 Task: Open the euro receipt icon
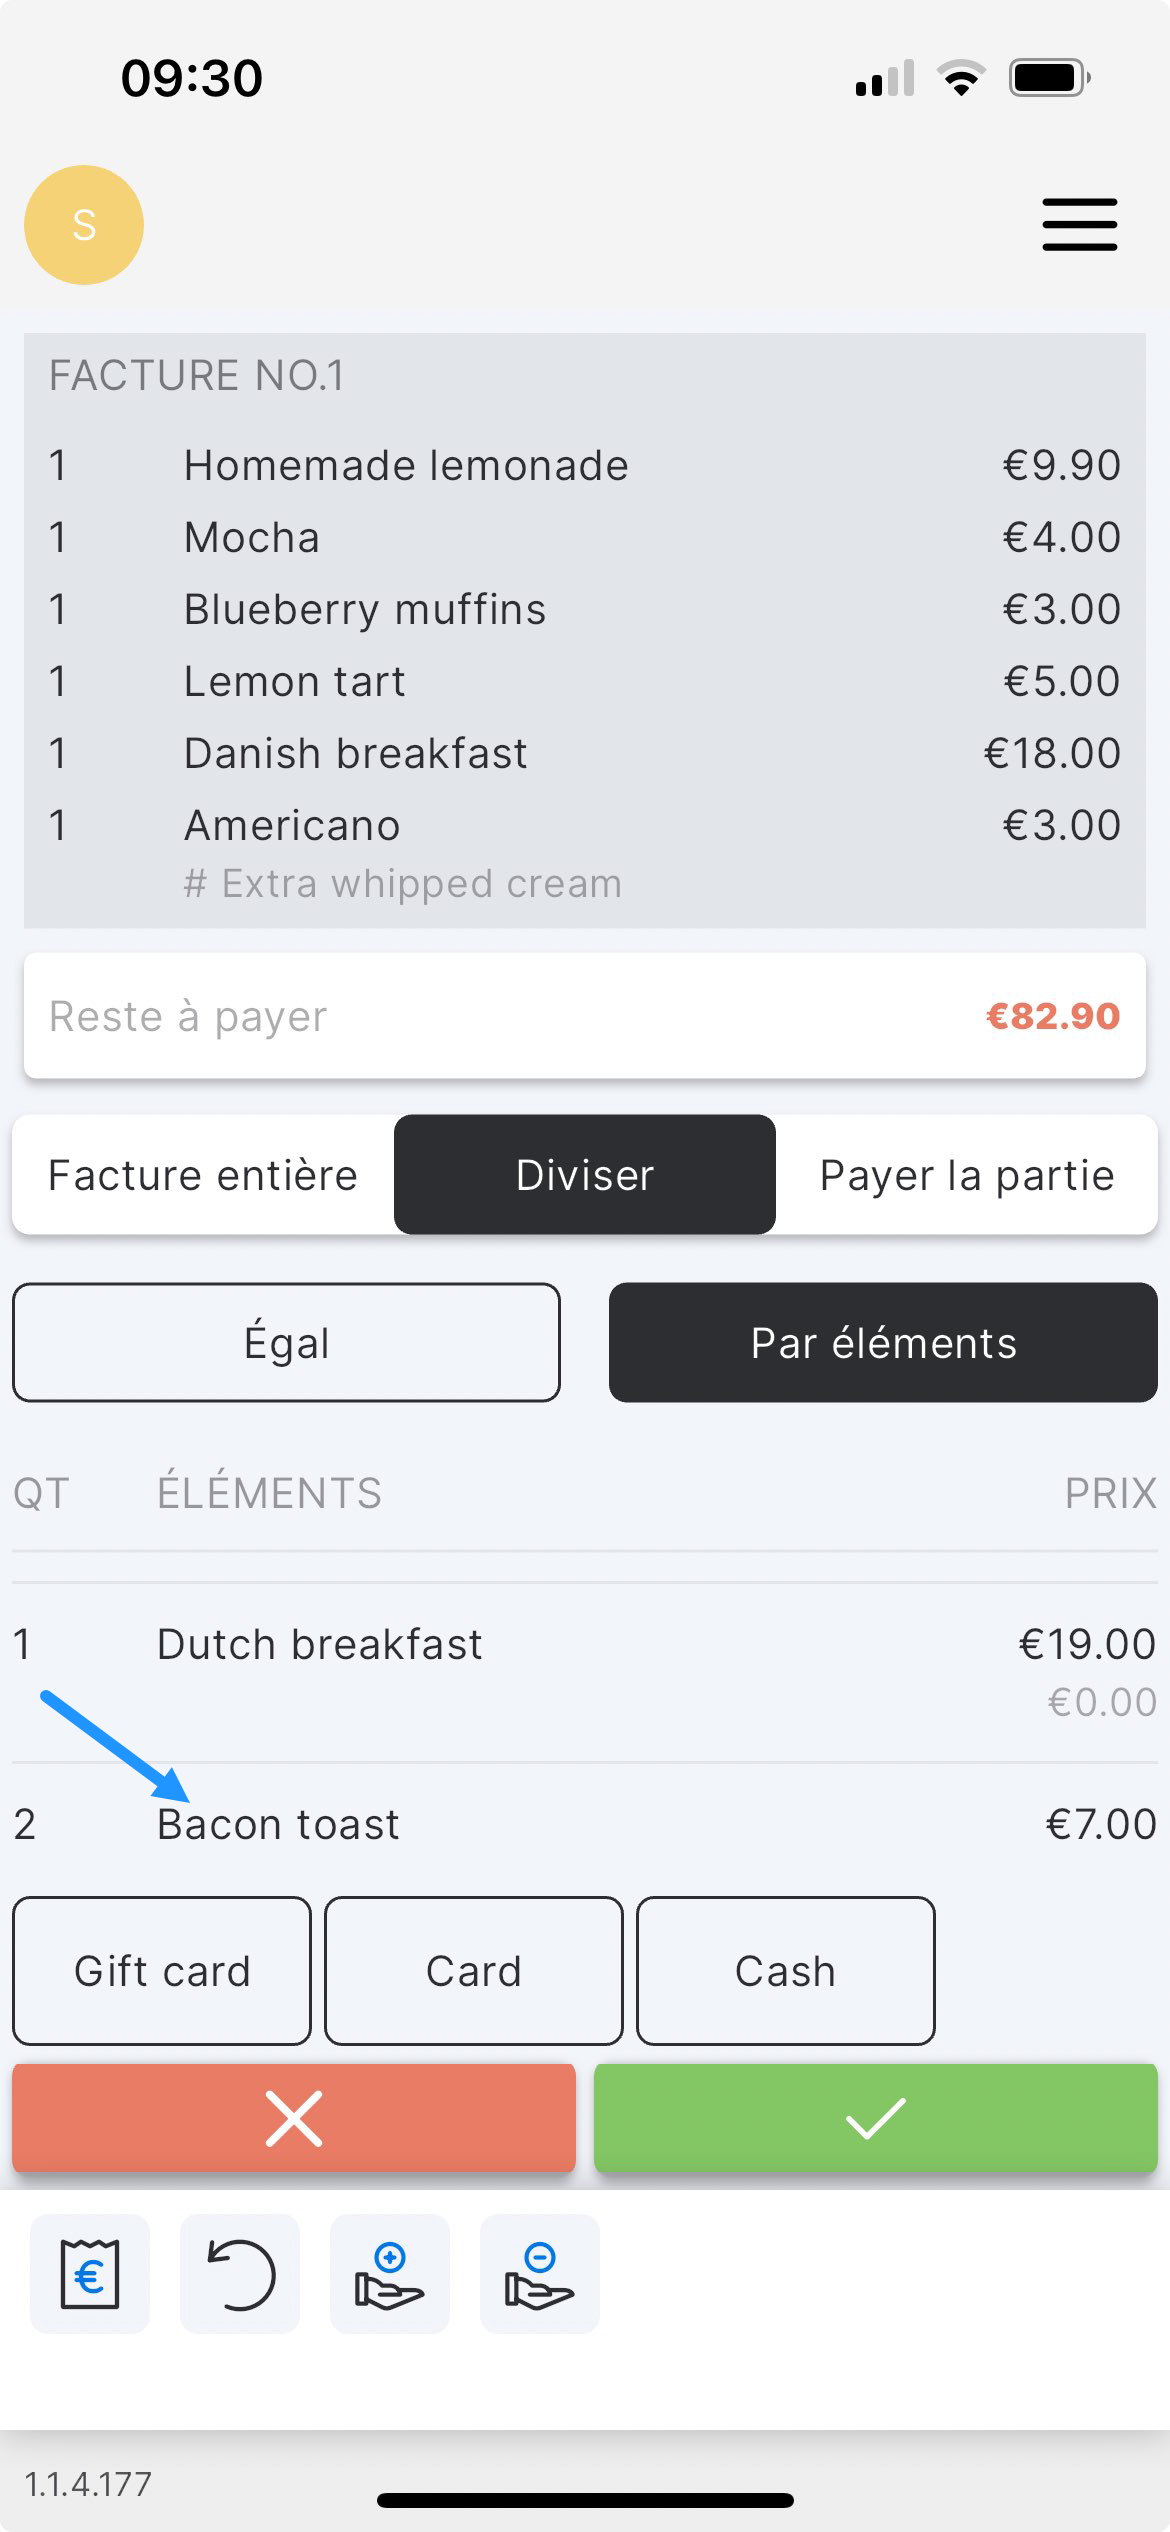point(90,2274)
